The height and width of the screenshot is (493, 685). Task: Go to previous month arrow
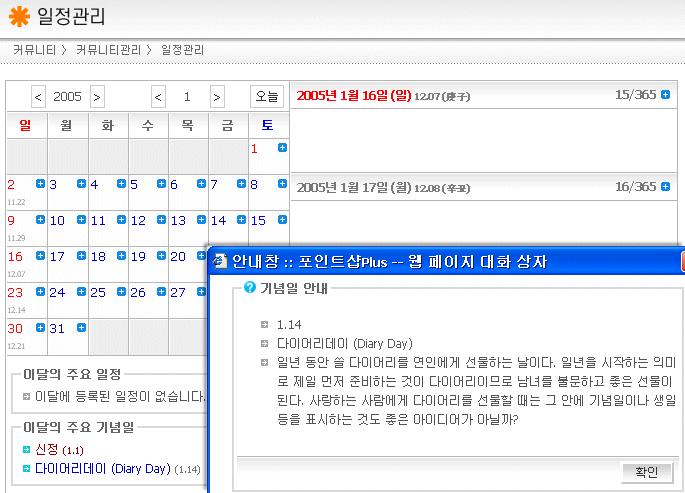tap(158, 97)
